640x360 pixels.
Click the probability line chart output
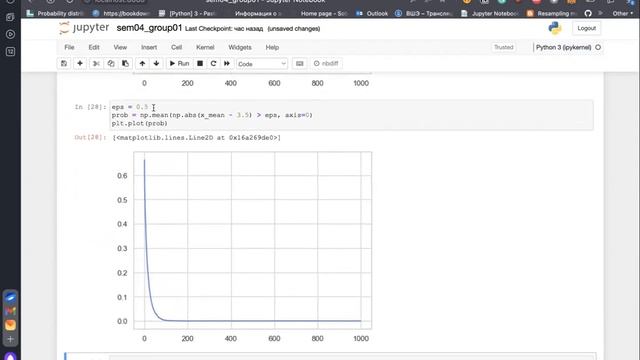pyautogui.click(x=252, y=240)
